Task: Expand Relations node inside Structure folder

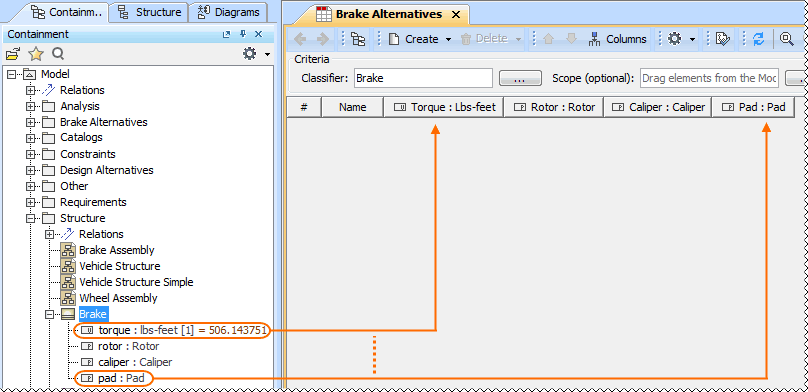Action: click(x=49, y=234)
